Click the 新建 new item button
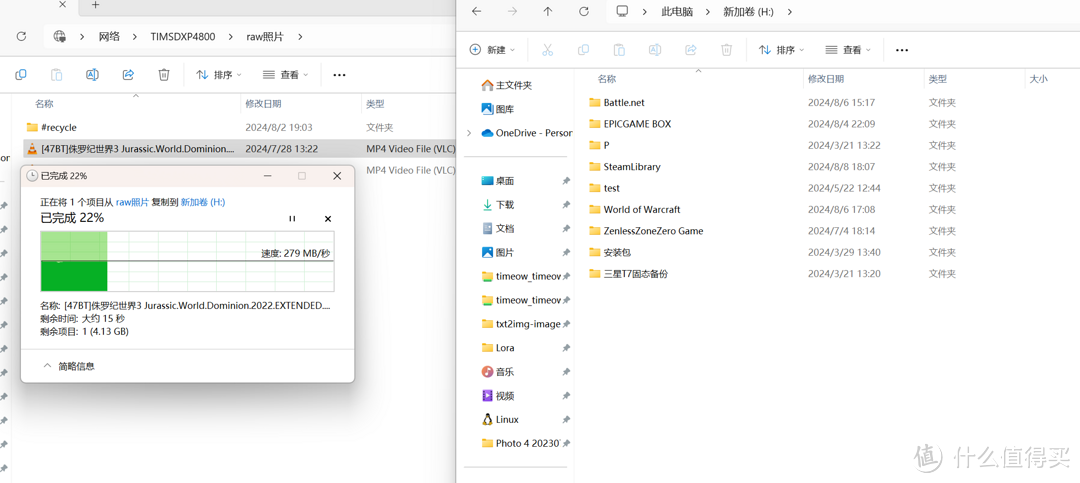 click(x=492, y=50)
